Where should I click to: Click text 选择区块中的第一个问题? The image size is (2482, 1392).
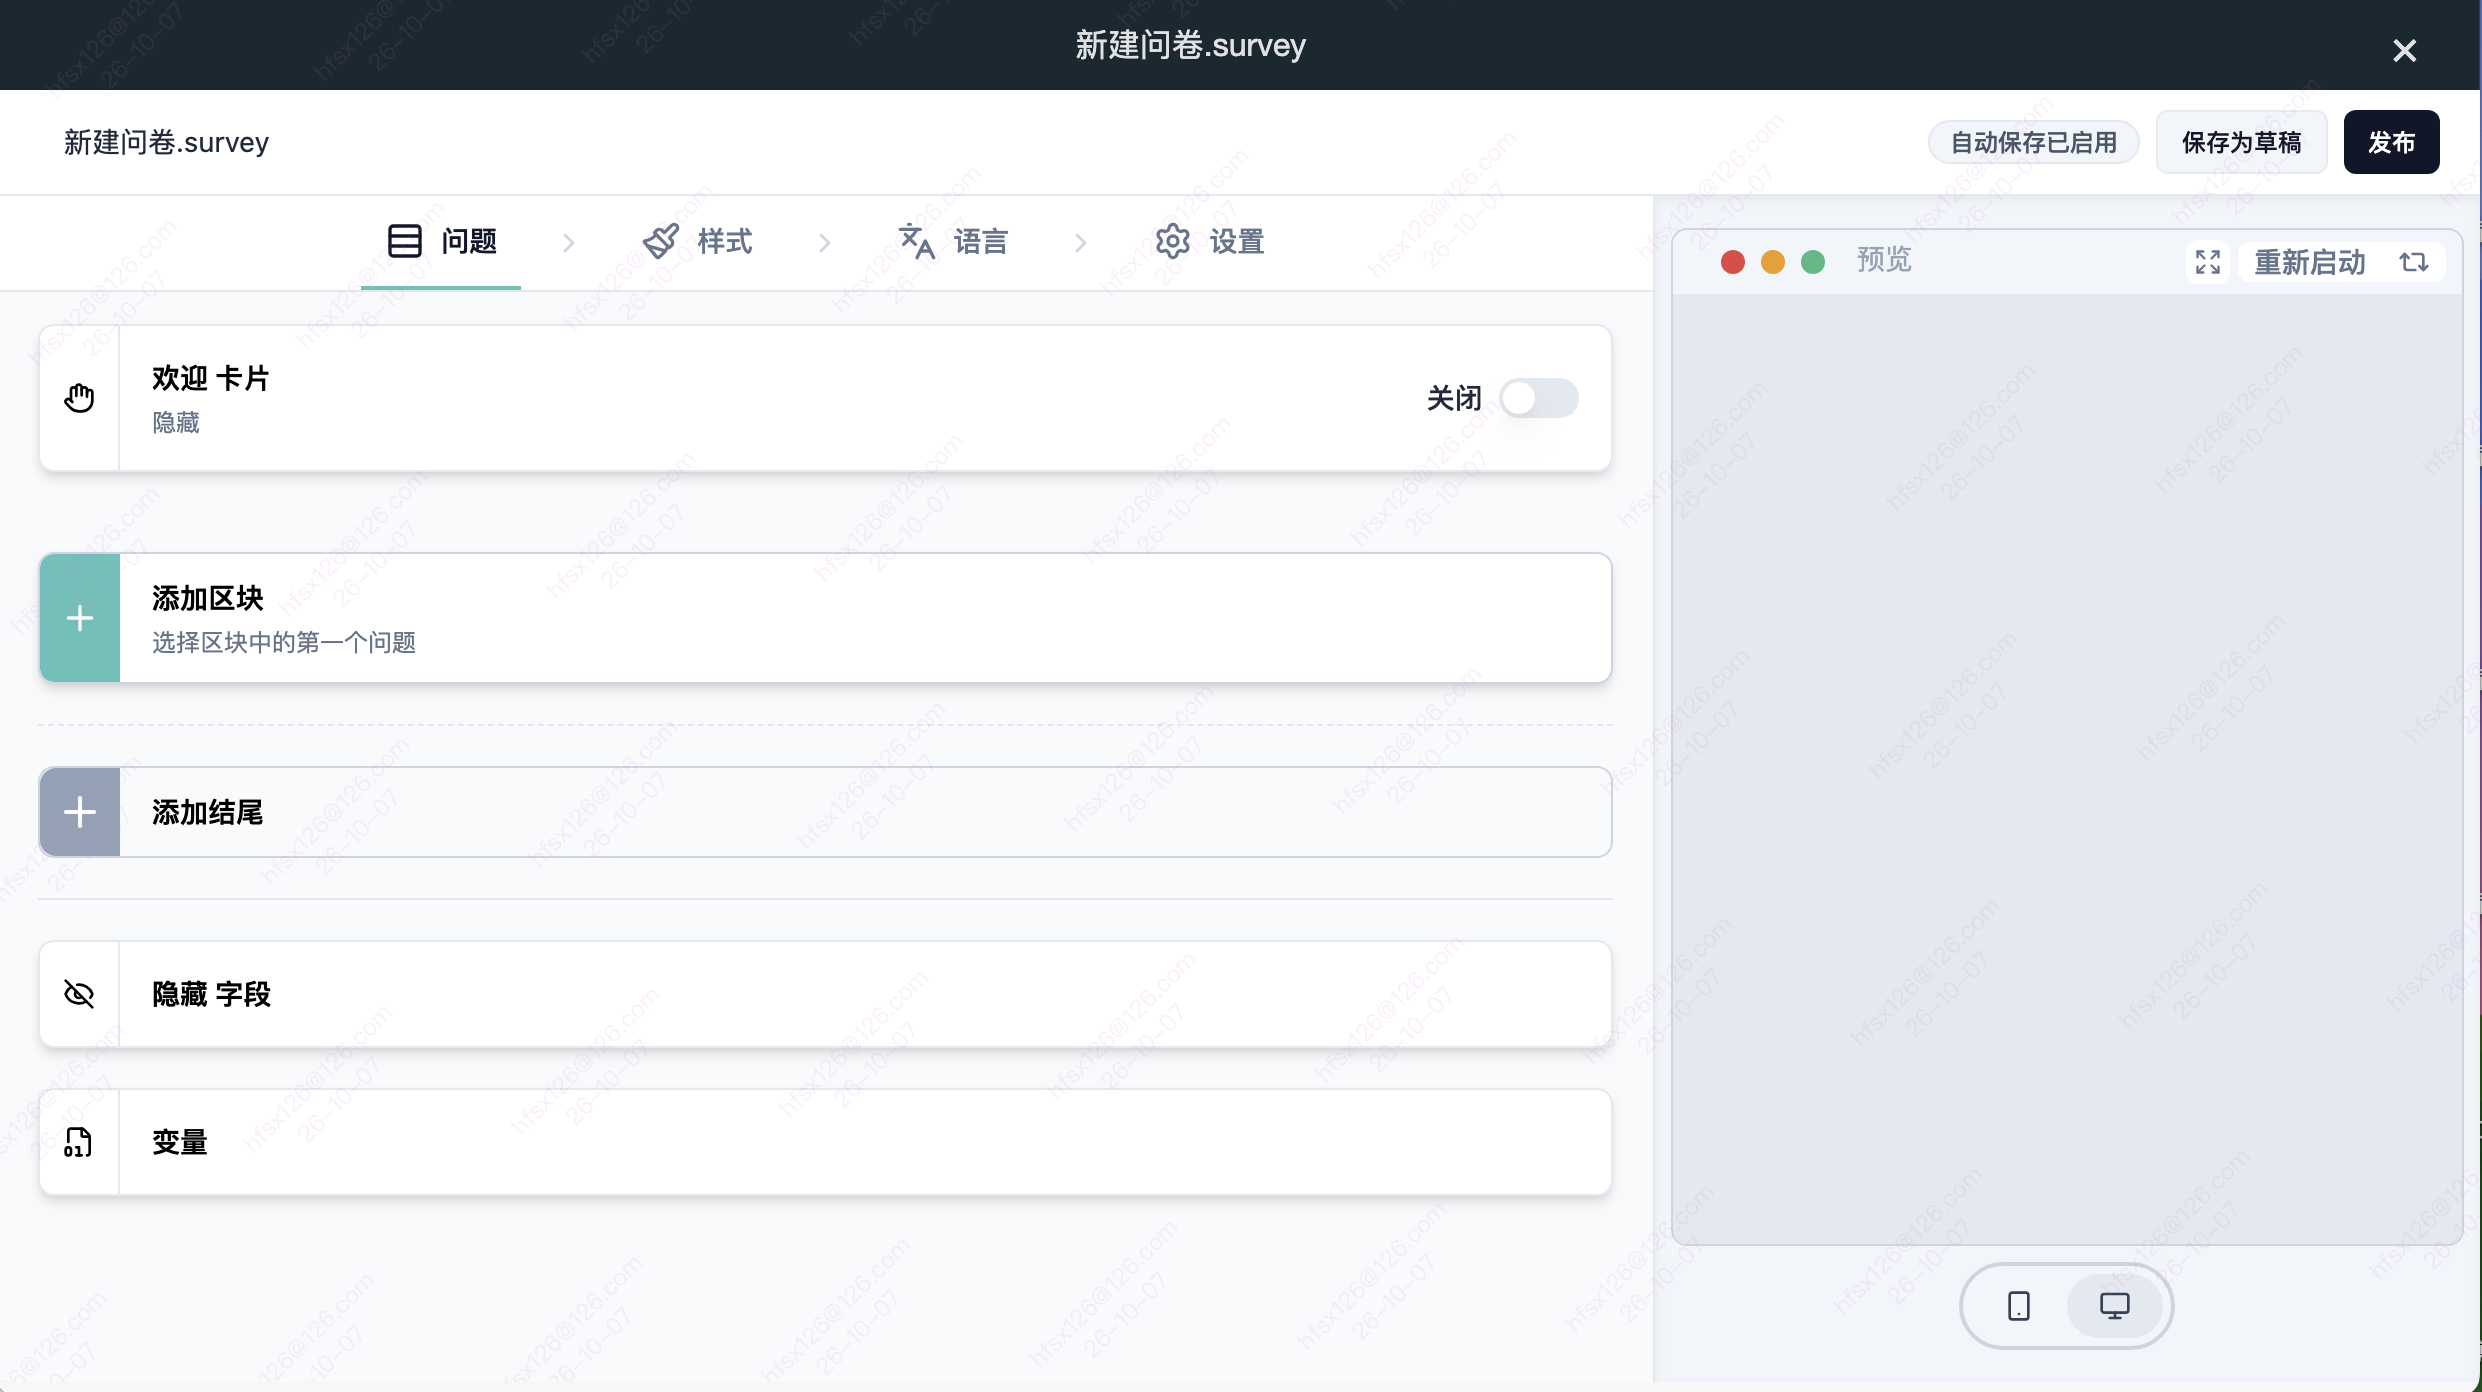(284, 642)
